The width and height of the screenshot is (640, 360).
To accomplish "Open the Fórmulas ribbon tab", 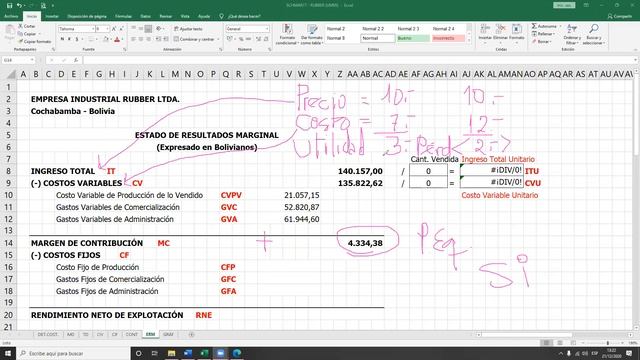I will 123,16.
